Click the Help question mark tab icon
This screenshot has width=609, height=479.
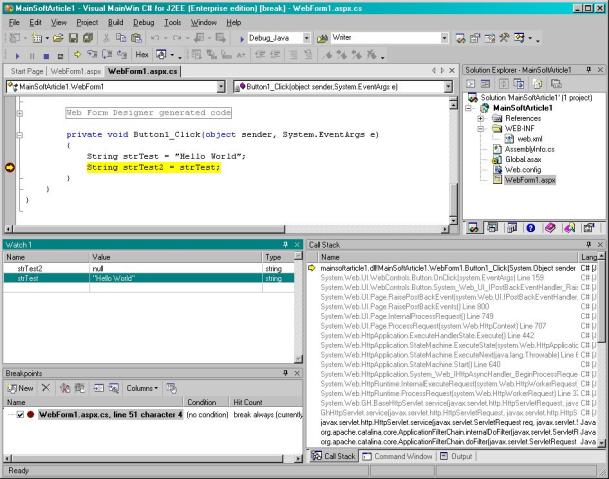pos(531,228)
